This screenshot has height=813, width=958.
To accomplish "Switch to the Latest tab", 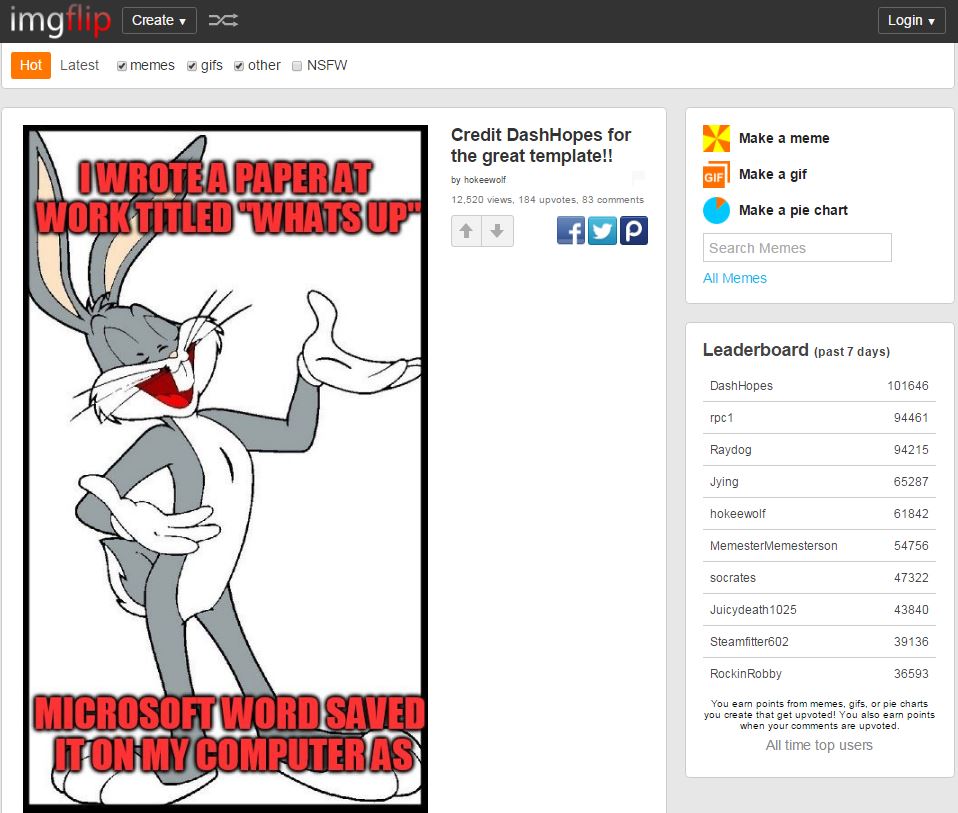I will (x=79, y=65).
